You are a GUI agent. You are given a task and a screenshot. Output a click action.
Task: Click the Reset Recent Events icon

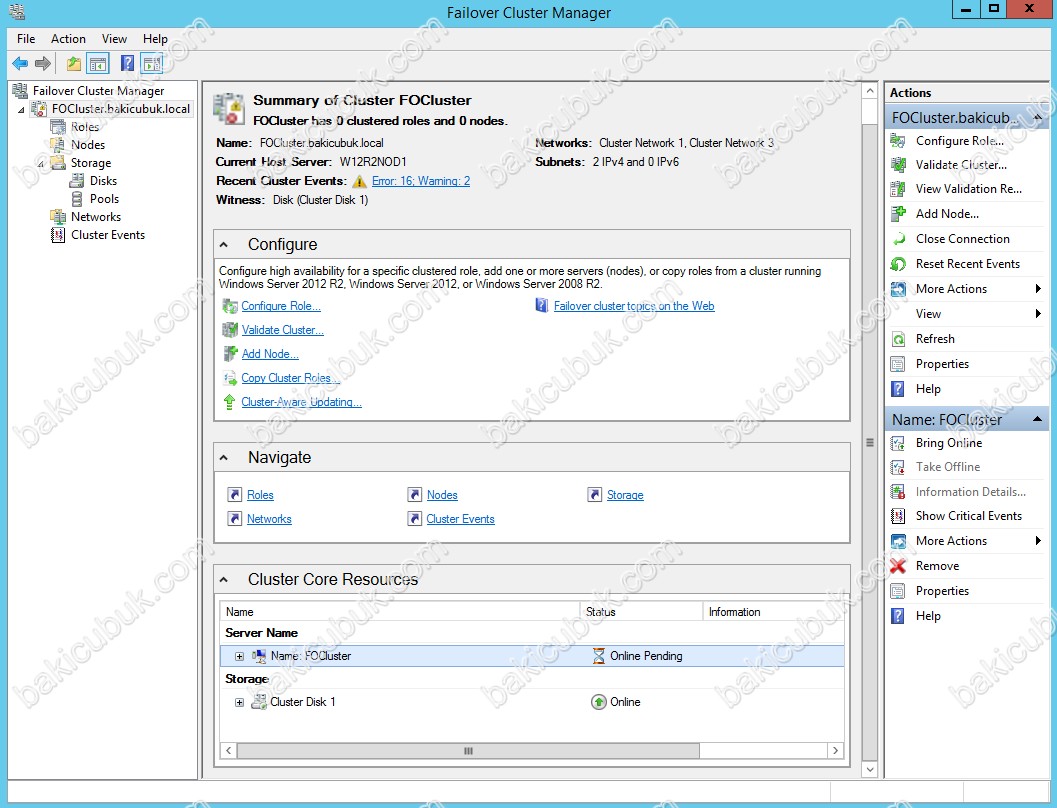click(x=898, y=264)
